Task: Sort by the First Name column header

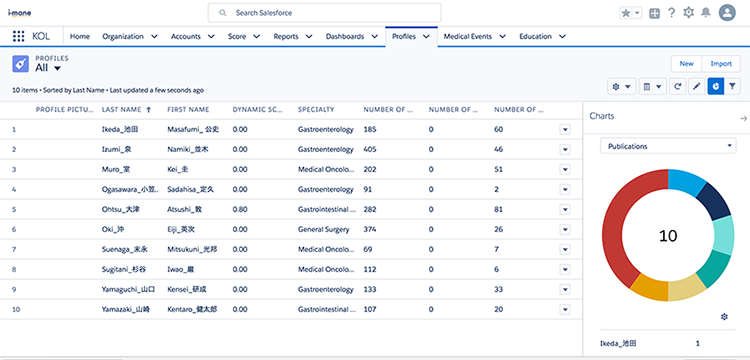Action: 188,109
